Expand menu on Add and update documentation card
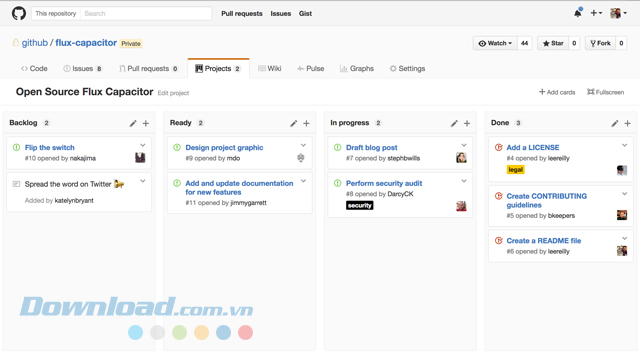Screen dimensions: 640x362 [x=303, y=181]
